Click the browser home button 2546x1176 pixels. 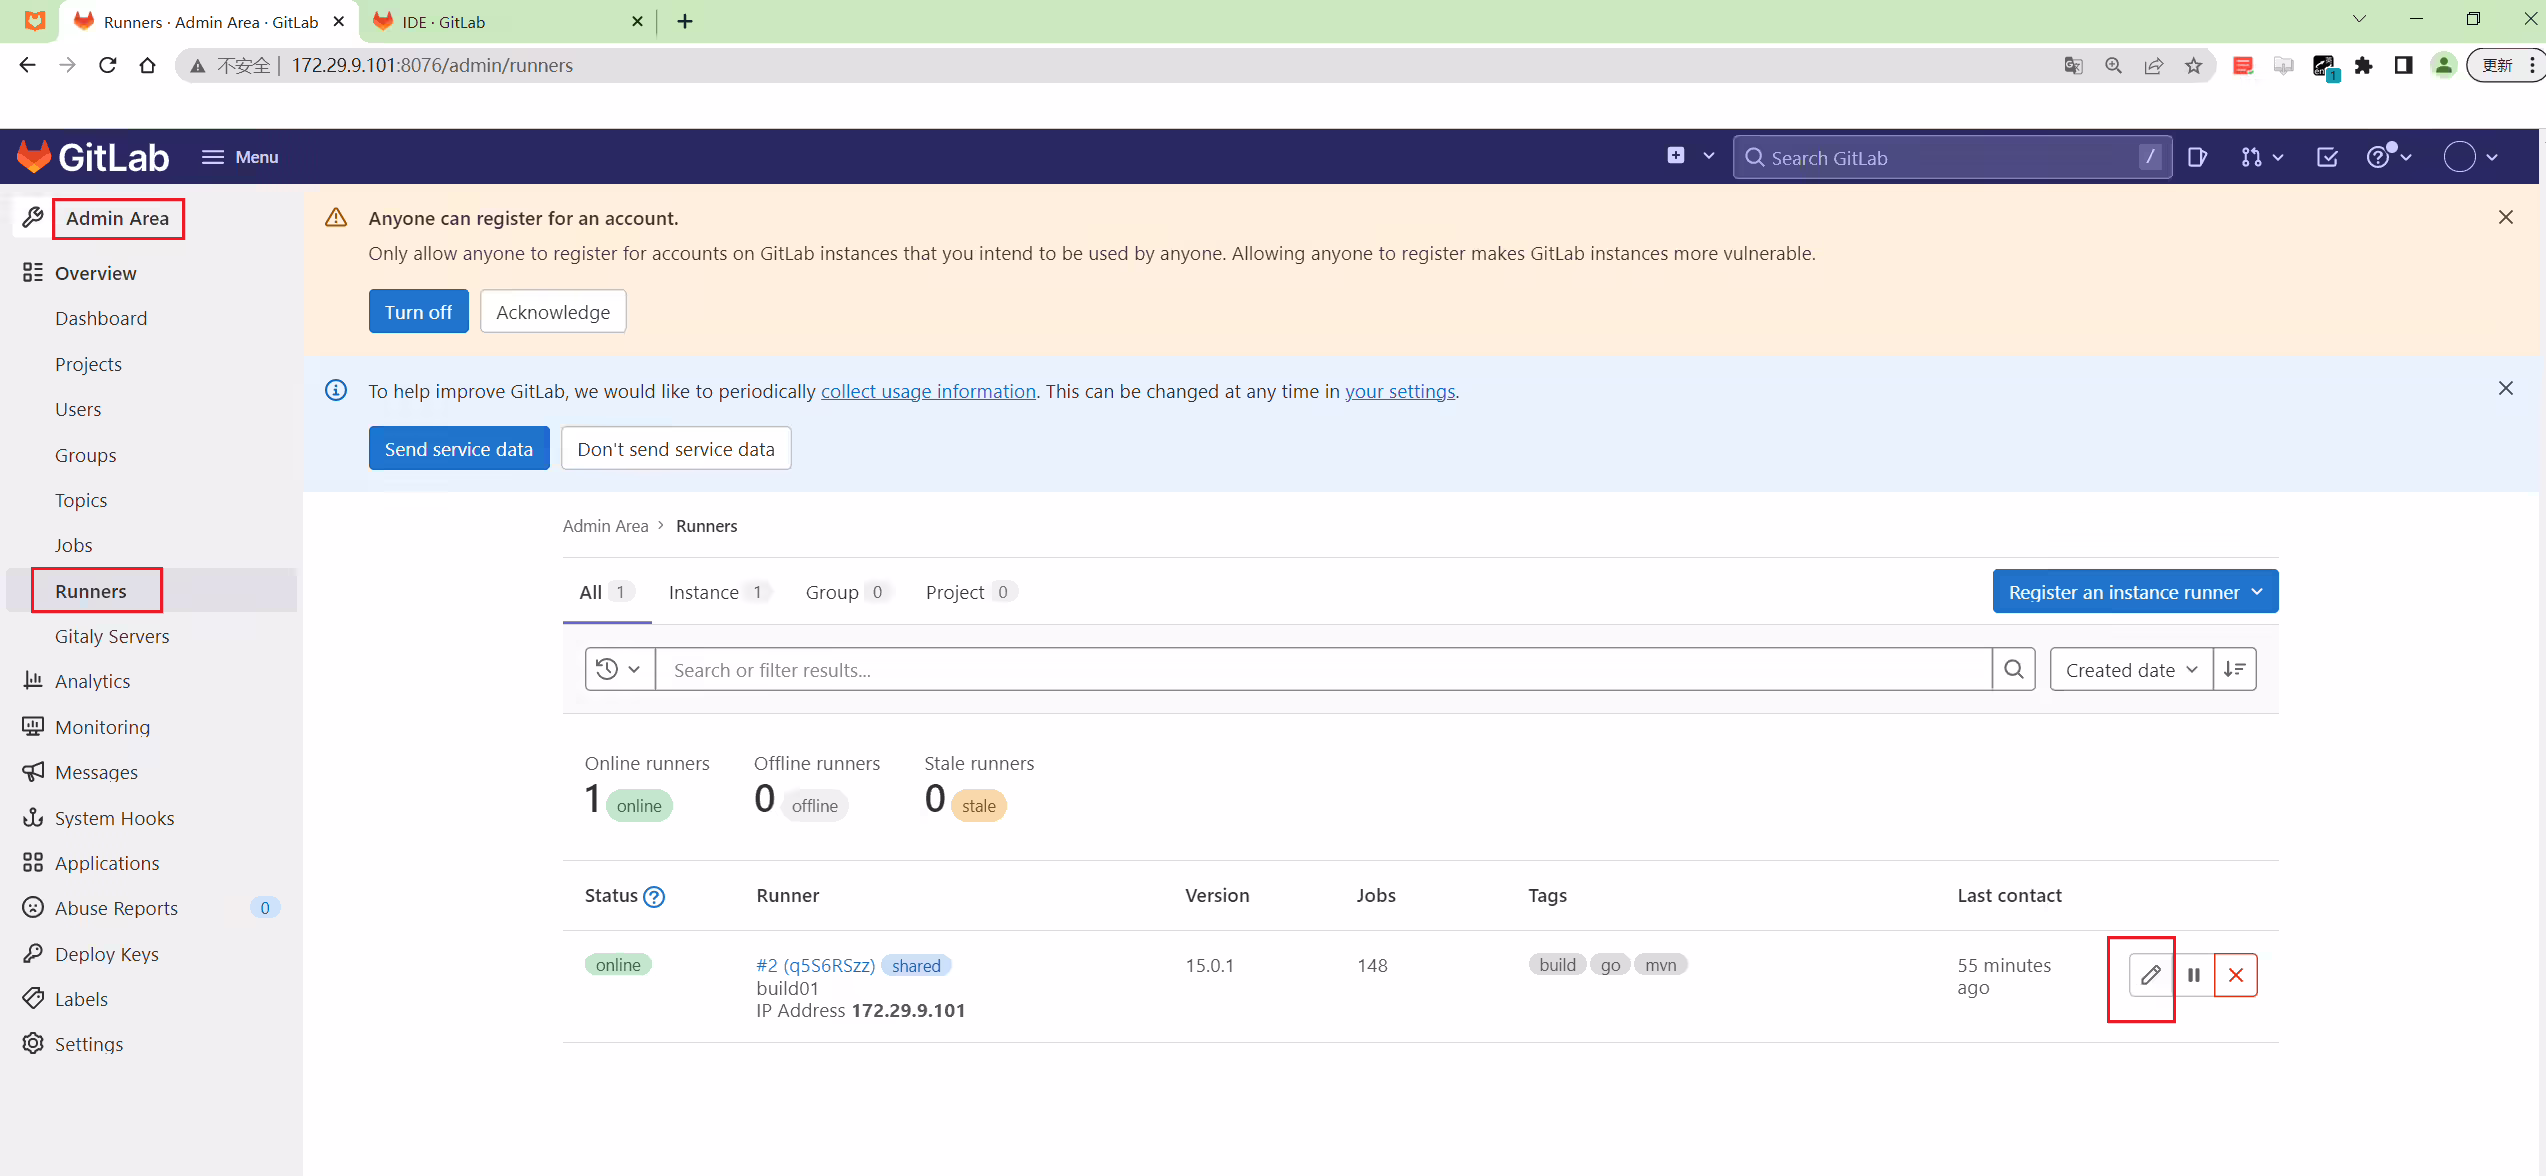coord(147,65)
